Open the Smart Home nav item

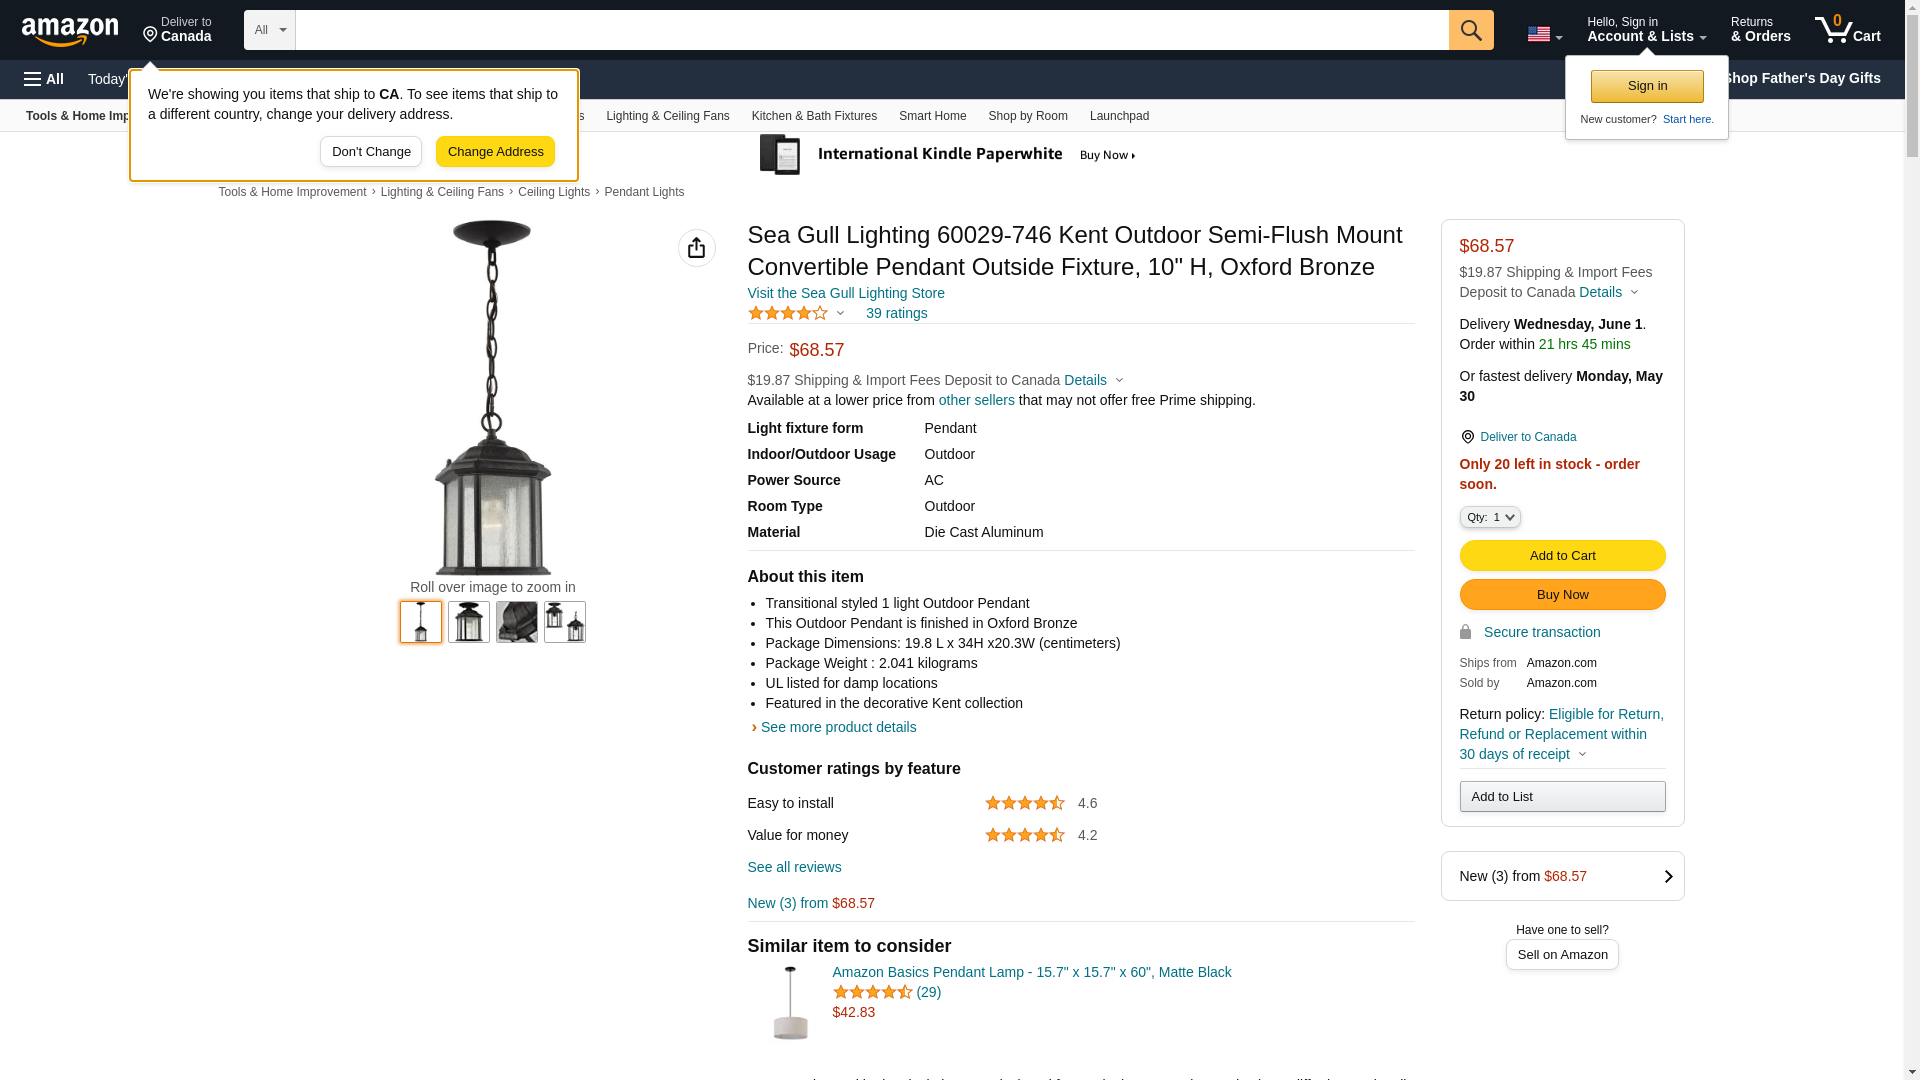point(932,116)
